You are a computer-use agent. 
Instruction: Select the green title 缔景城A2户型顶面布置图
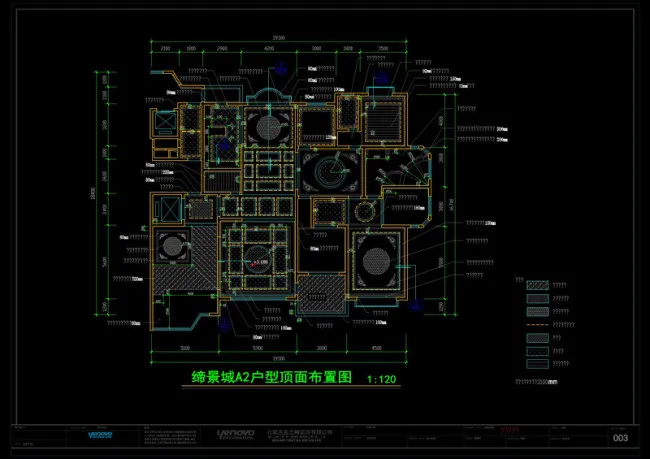tap(272, 377)
